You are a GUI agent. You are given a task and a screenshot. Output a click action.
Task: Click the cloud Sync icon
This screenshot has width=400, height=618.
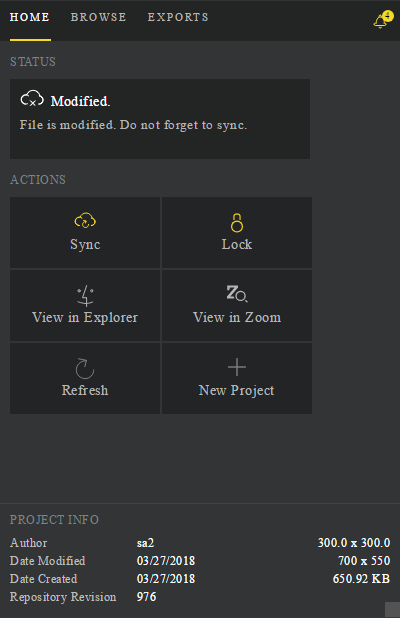(85, 220)
